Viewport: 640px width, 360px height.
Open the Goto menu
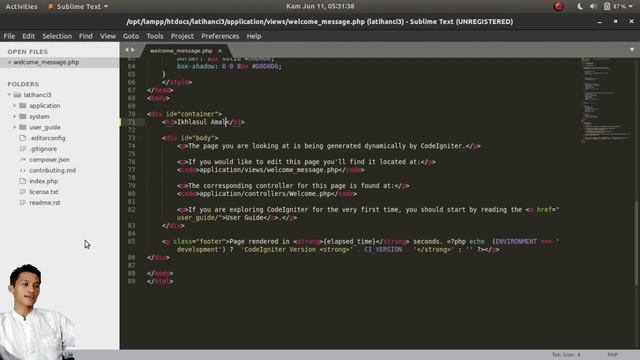click(131, 36)
